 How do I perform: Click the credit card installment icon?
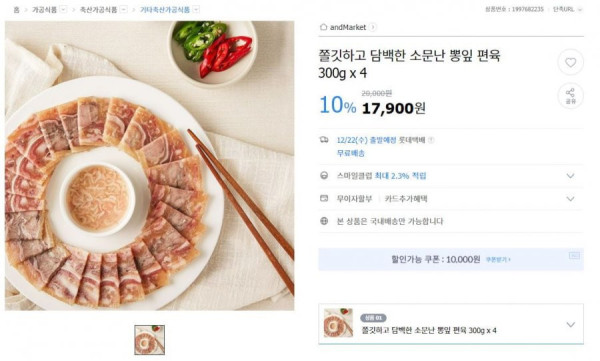pos(324,199)
